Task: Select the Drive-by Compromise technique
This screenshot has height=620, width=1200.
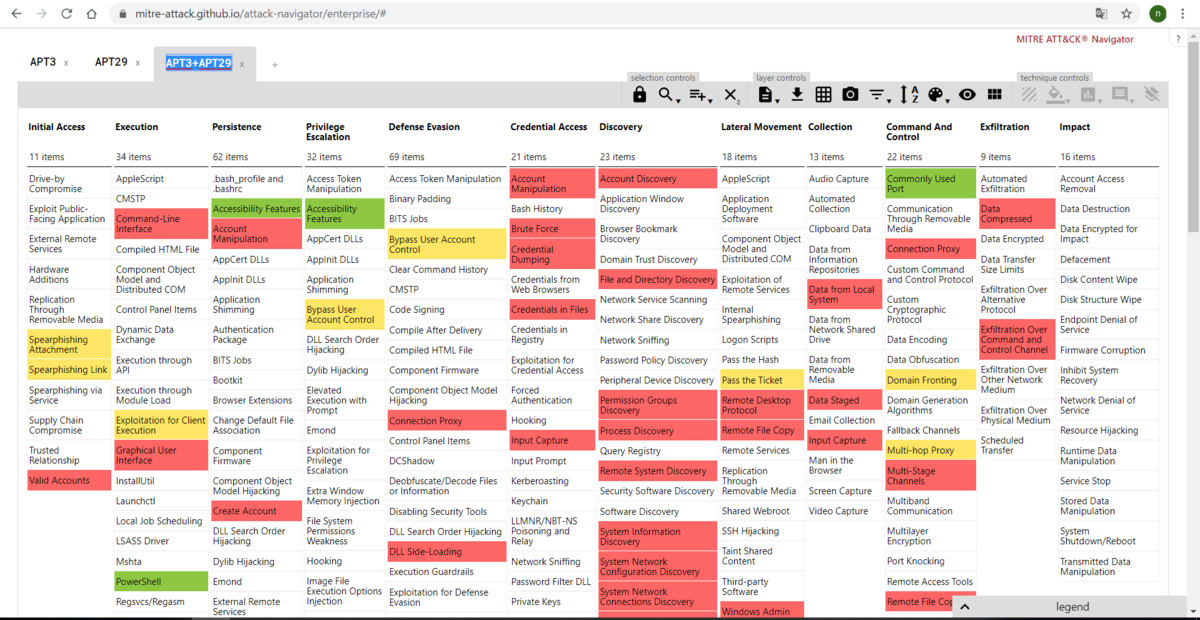Action: coord(69,184)
